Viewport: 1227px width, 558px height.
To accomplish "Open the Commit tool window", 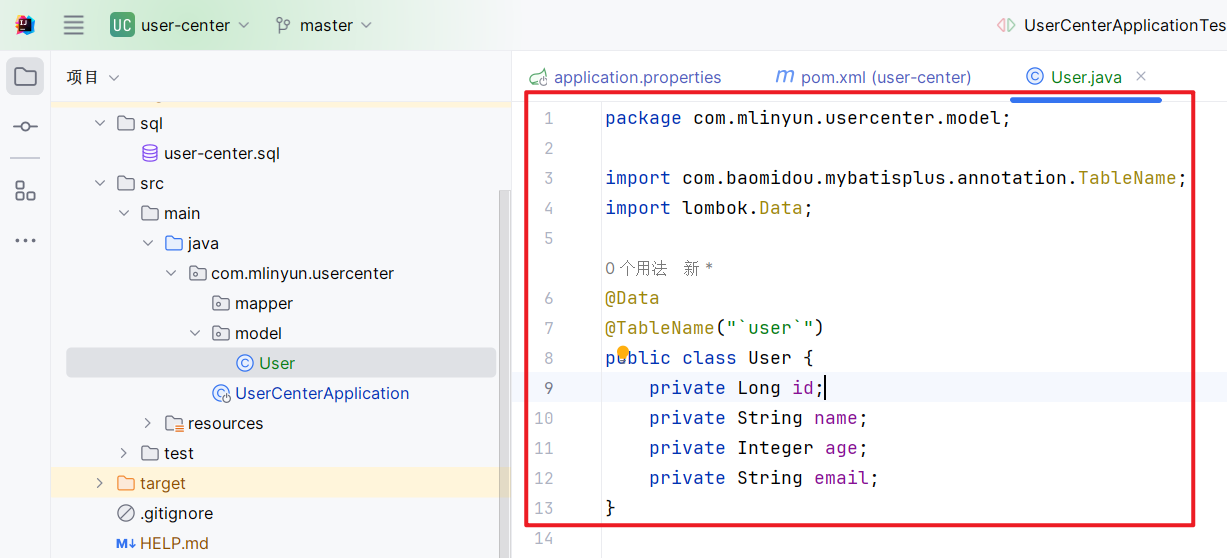I will [x=25, y=127].
